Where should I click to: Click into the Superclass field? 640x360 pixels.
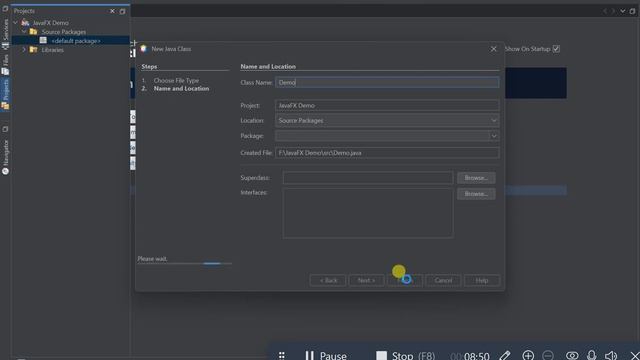368,178
